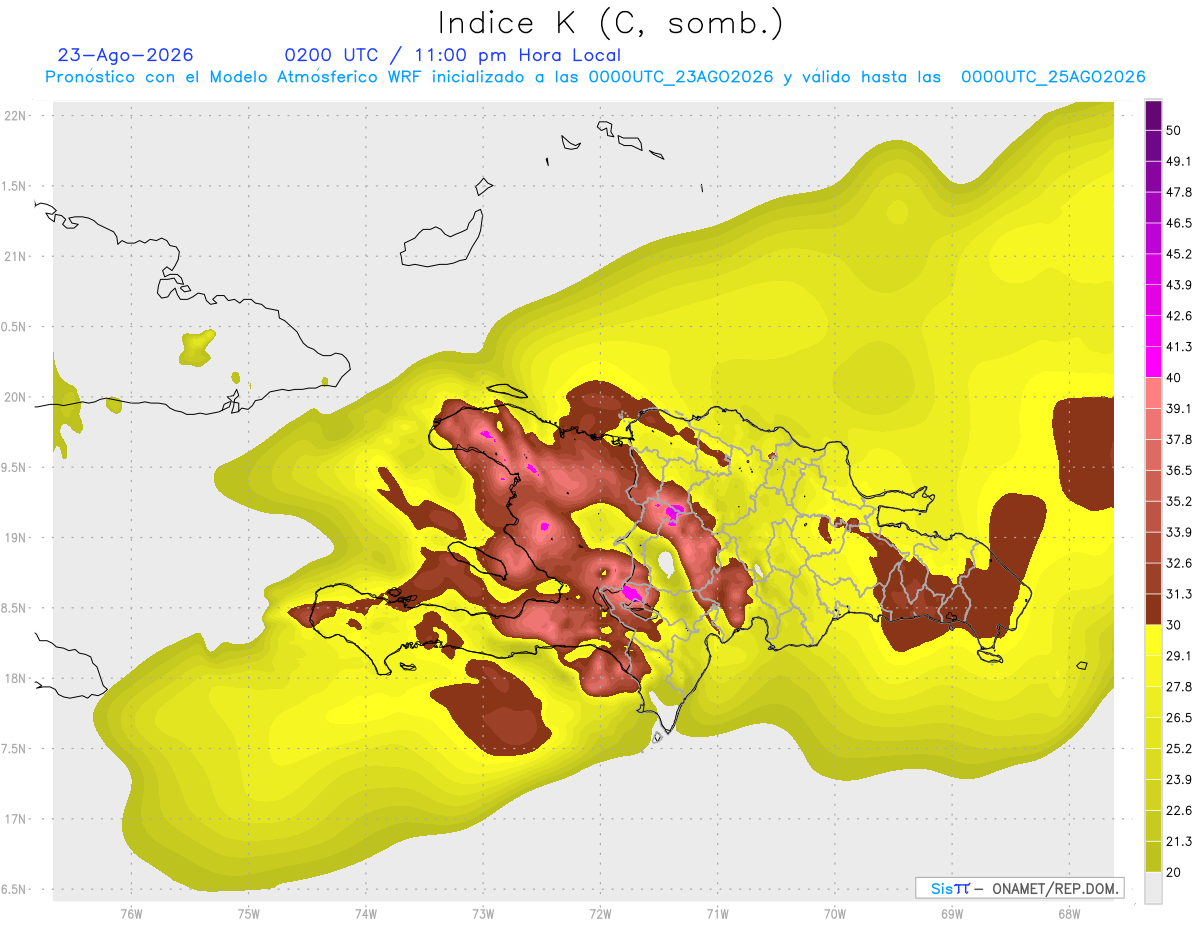Click the 76W longitude axis label

coord(131,914)
